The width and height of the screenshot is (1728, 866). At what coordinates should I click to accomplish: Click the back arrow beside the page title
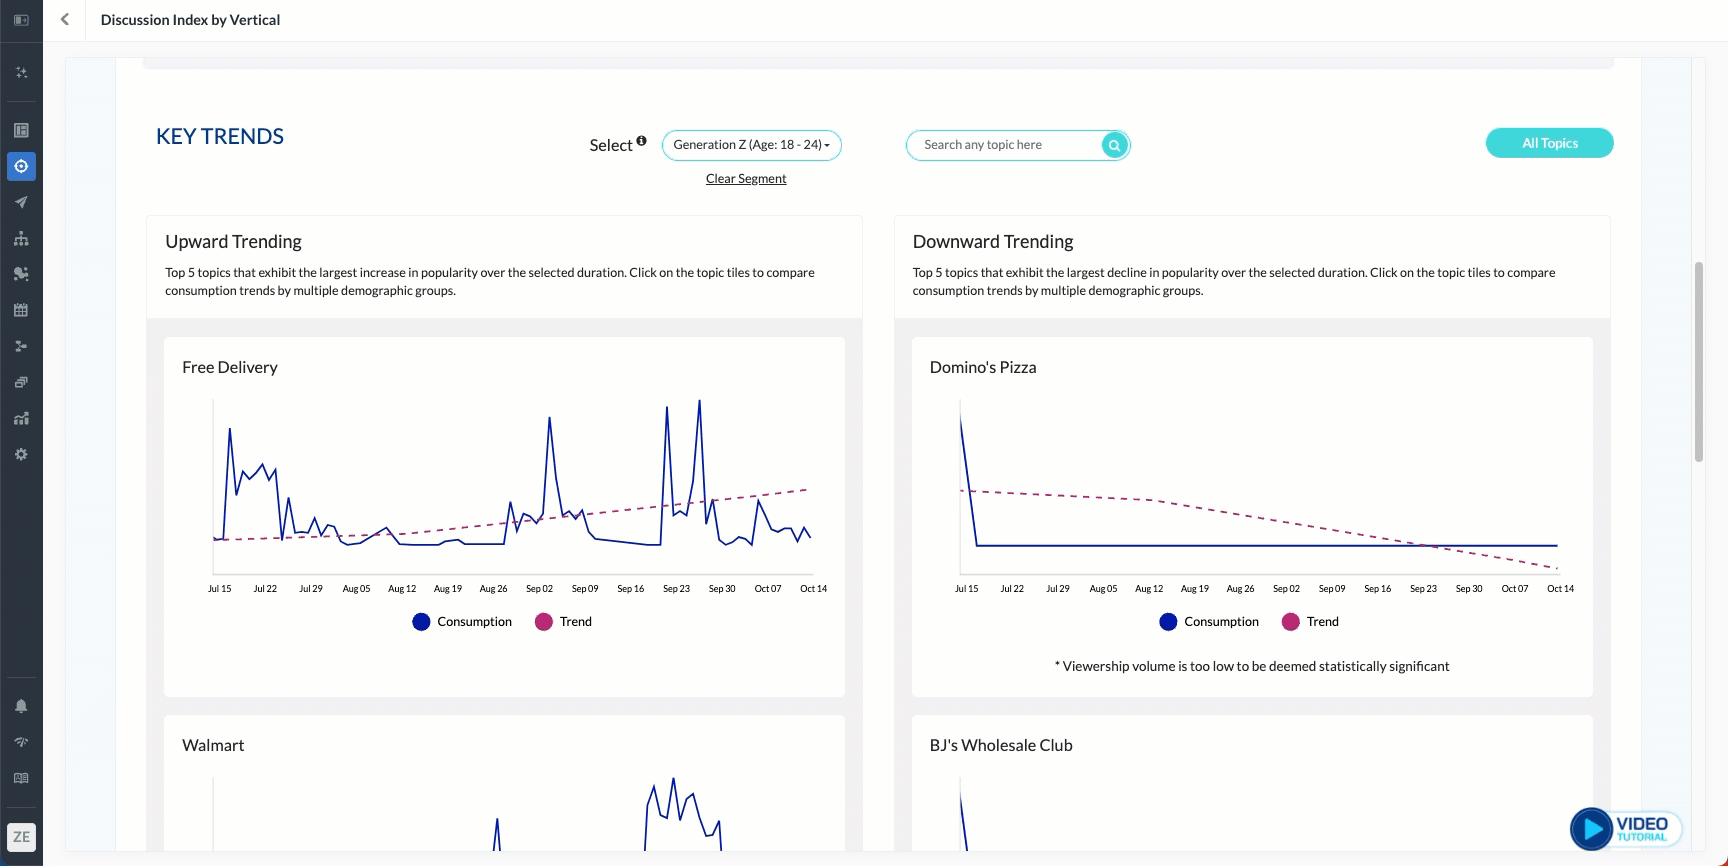(65, 19)
